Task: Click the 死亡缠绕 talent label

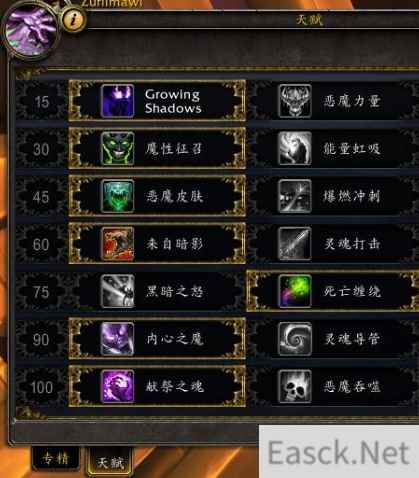Action: click(352, 292)
